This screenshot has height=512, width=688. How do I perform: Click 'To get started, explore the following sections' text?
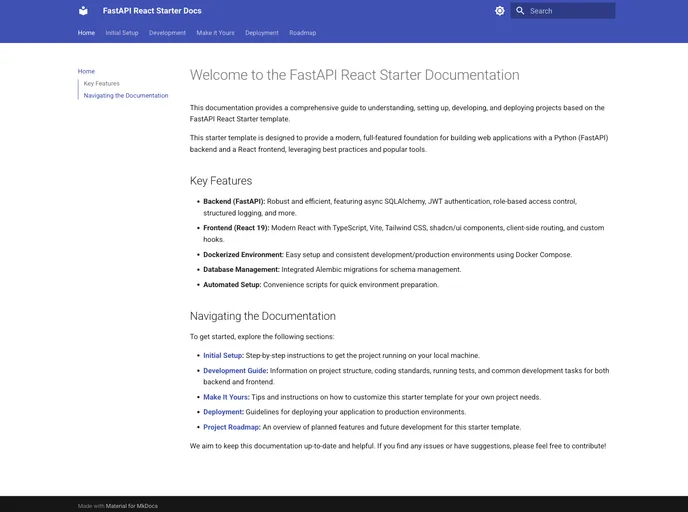coord(262,337)
